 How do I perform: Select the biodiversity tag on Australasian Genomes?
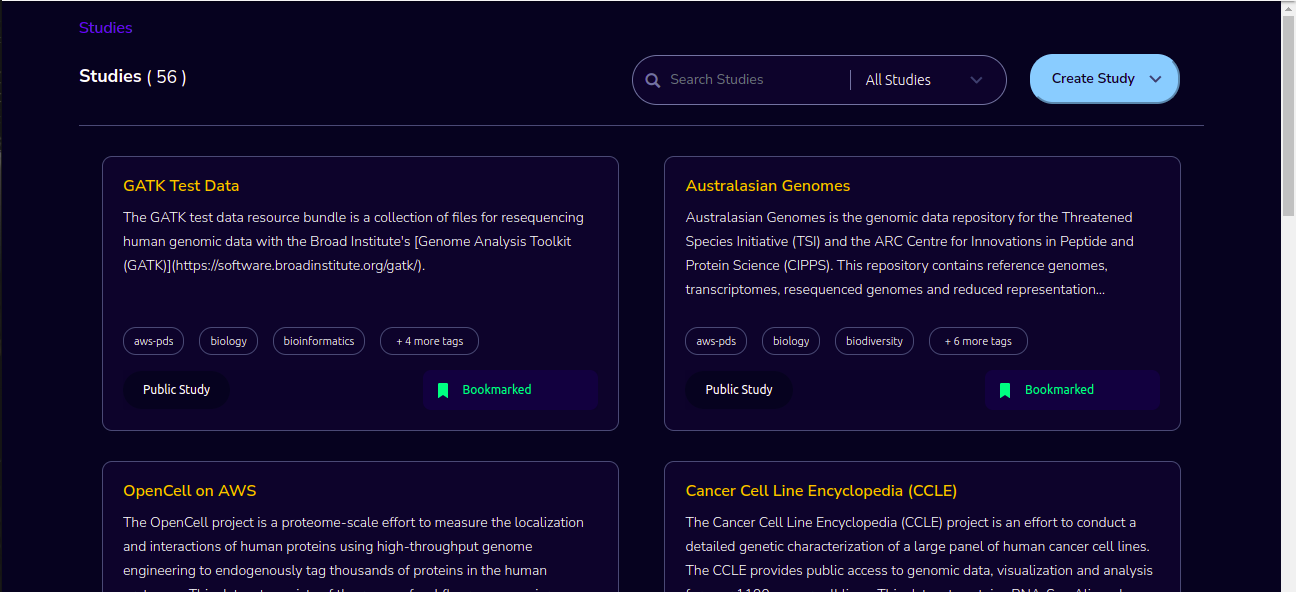[874, 341]
